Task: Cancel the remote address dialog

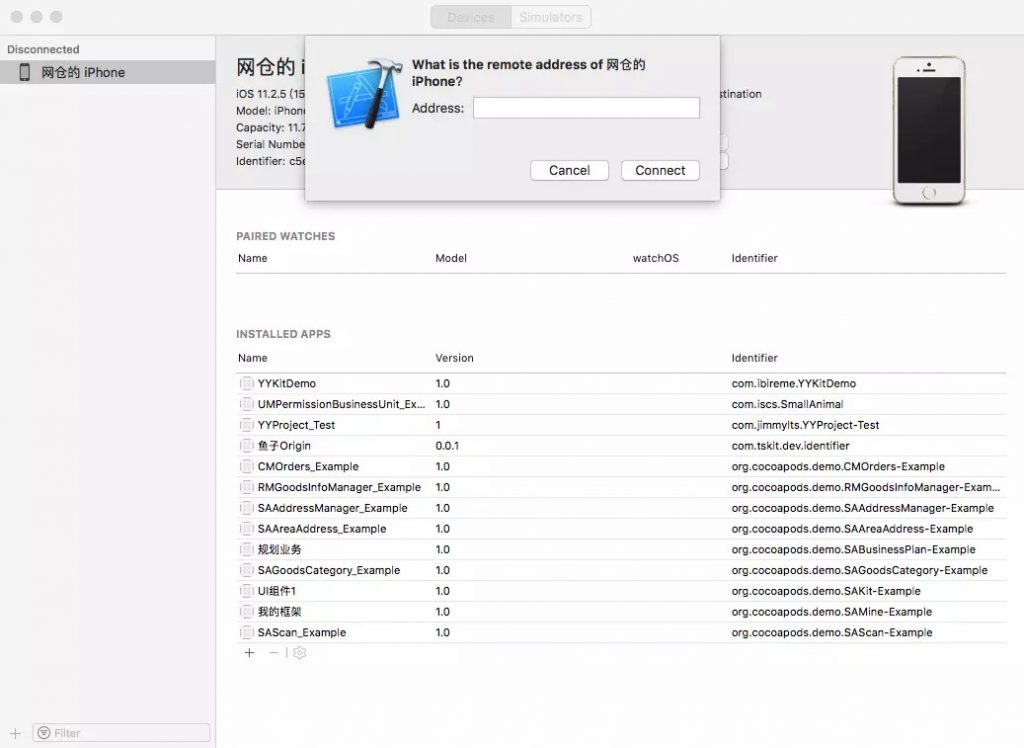Action: coord(569,171)
